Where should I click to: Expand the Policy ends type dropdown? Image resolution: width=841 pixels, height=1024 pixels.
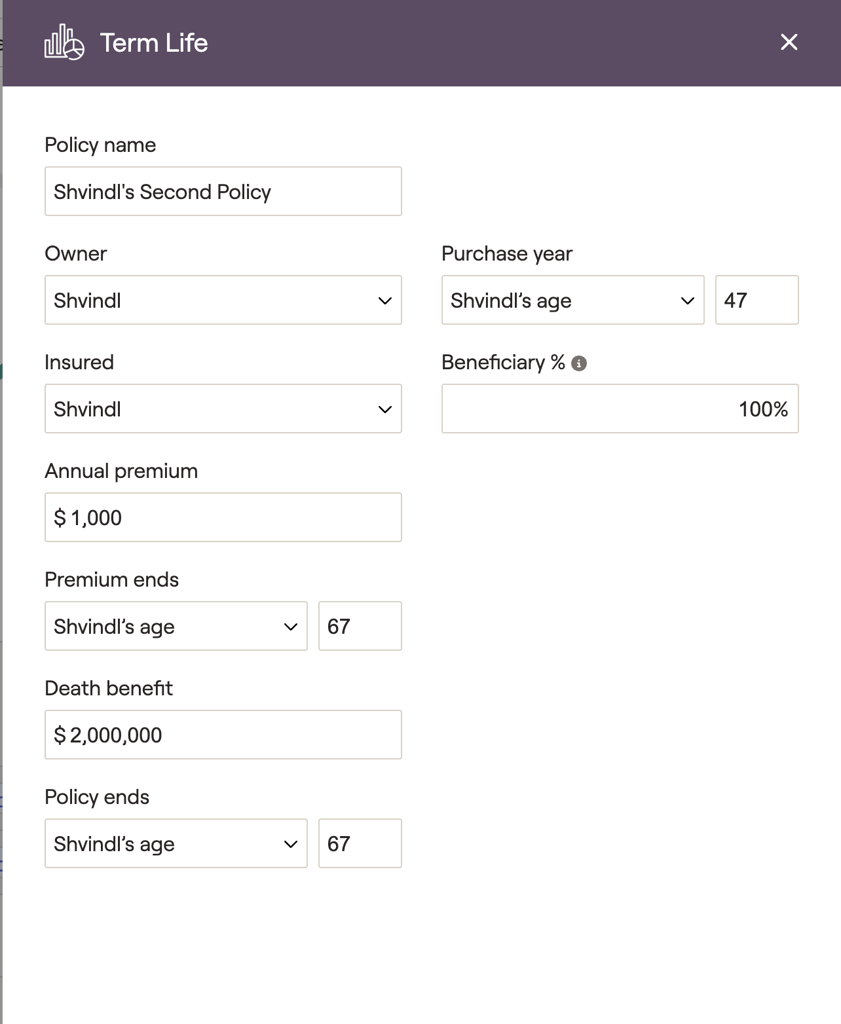[175, 844]
